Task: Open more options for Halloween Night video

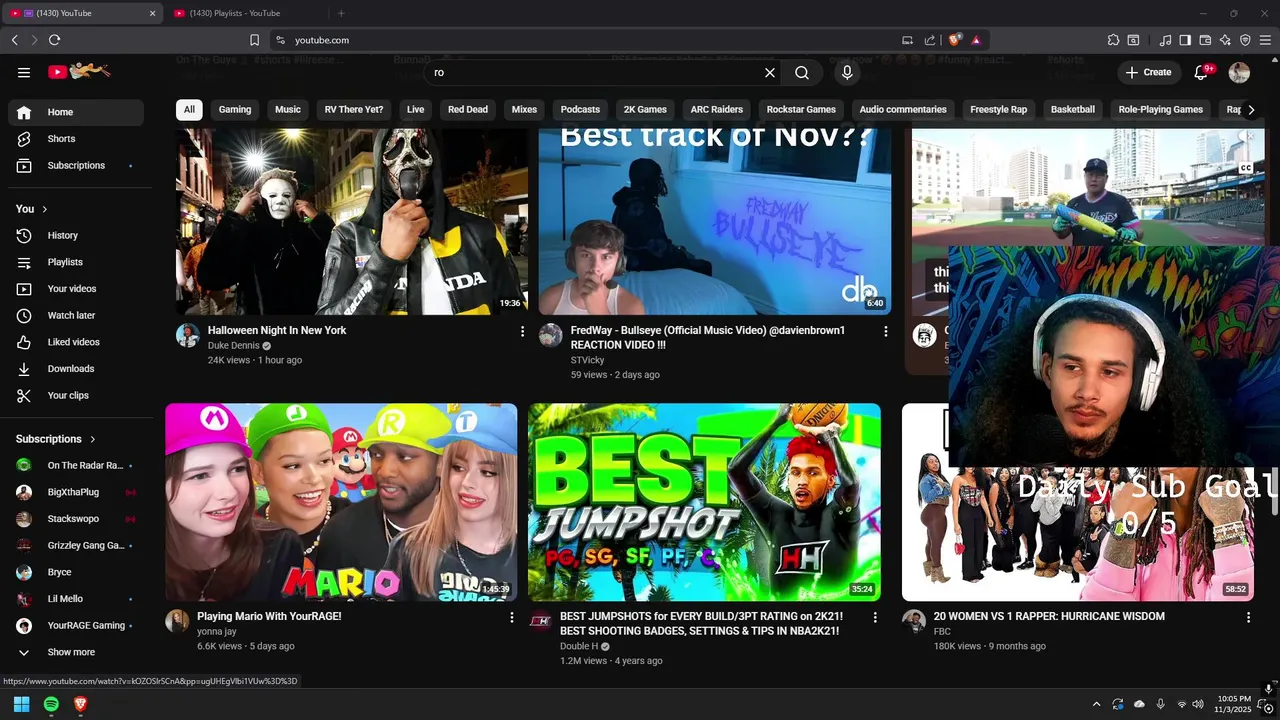Action: pyautogui.click(x=522, y=331)
